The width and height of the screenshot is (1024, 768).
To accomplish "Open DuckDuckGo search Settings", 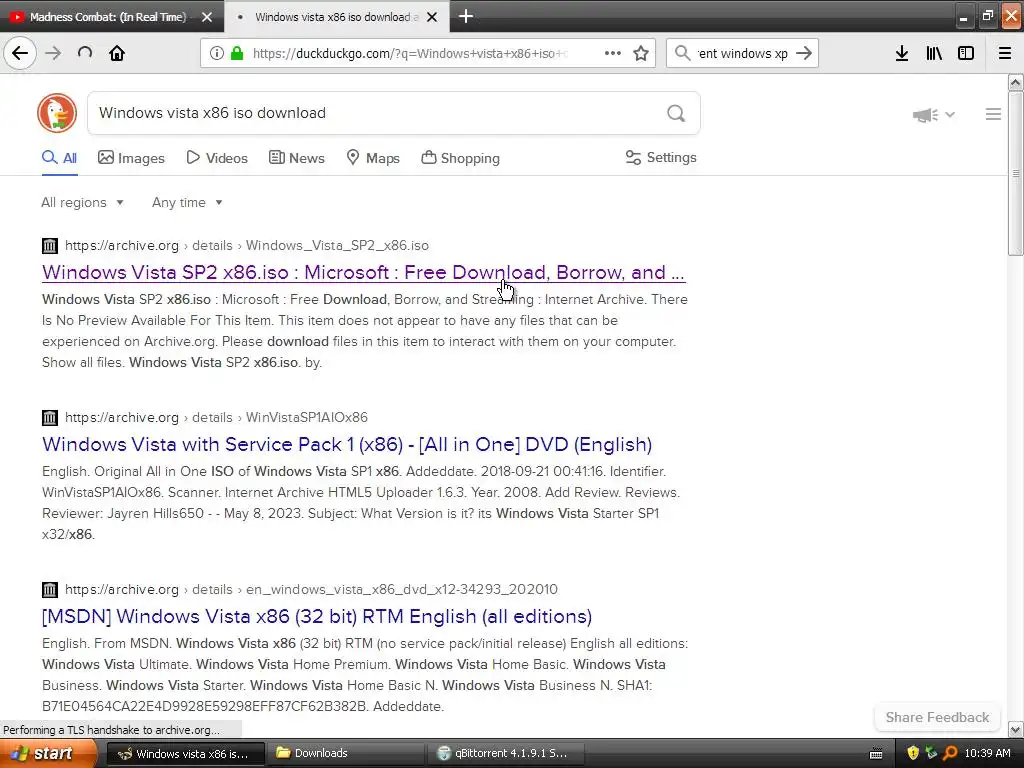I will tap(661, 157).
